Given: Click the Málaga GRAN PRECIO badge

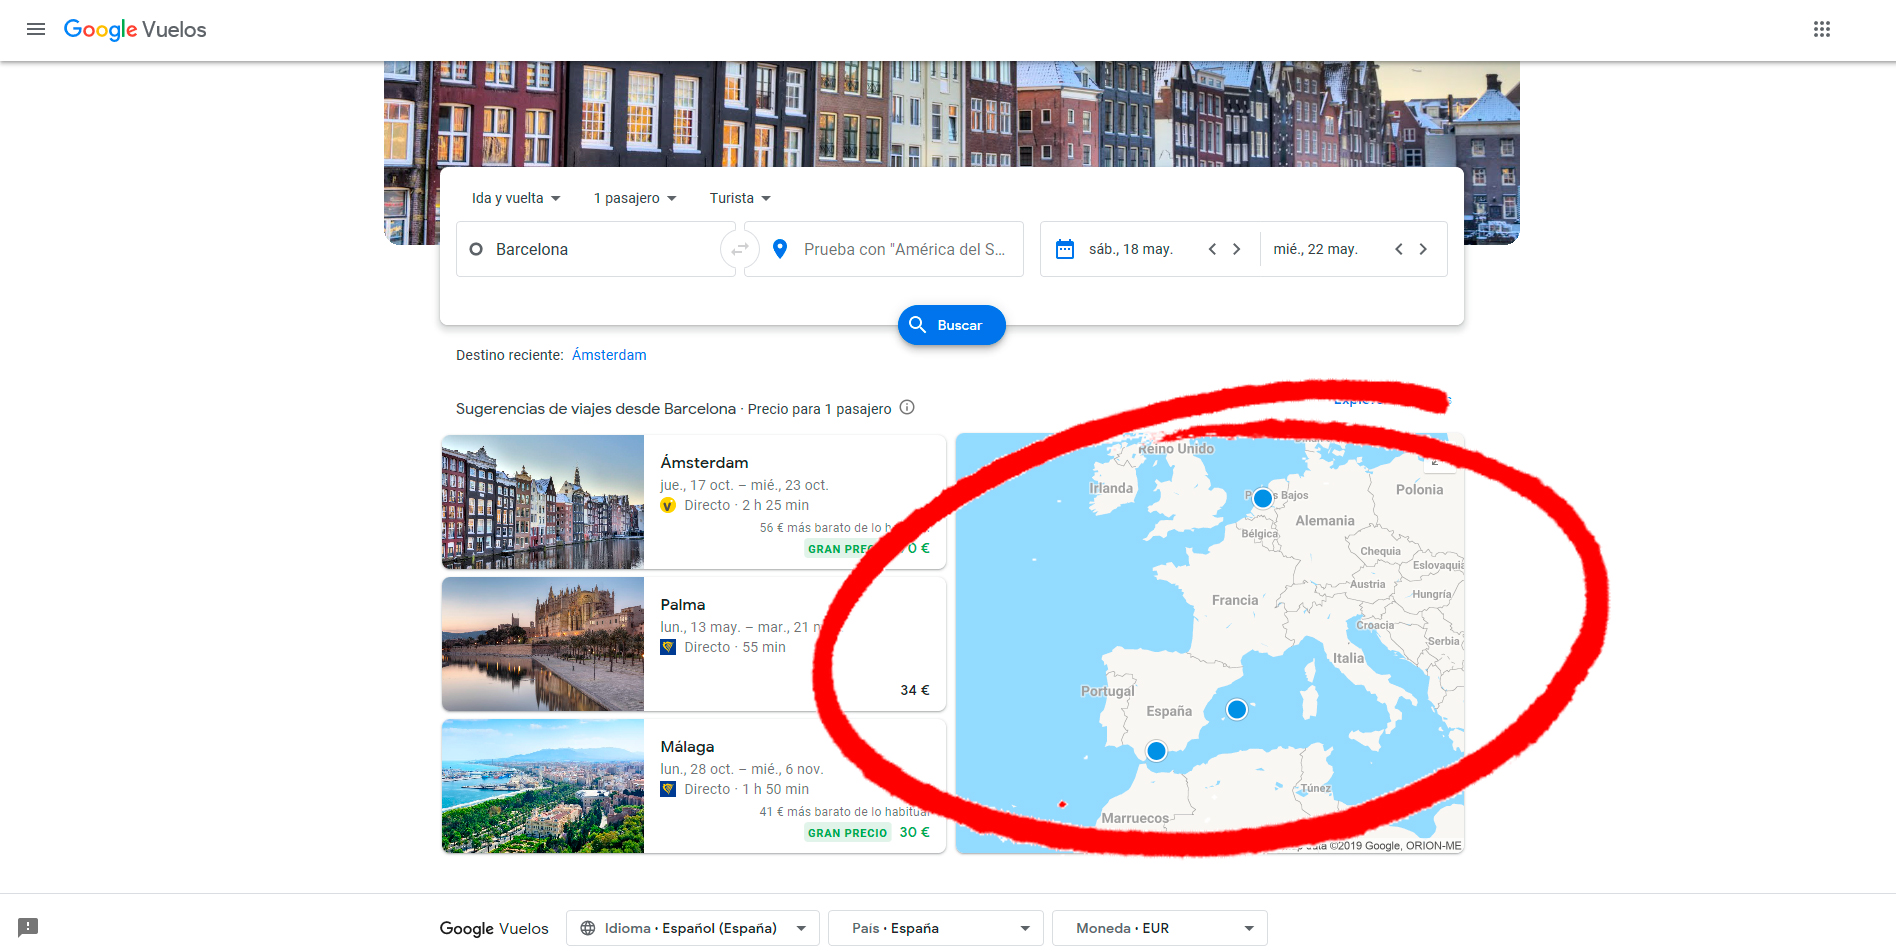Looking at the screenshot, I should point(848,833).
